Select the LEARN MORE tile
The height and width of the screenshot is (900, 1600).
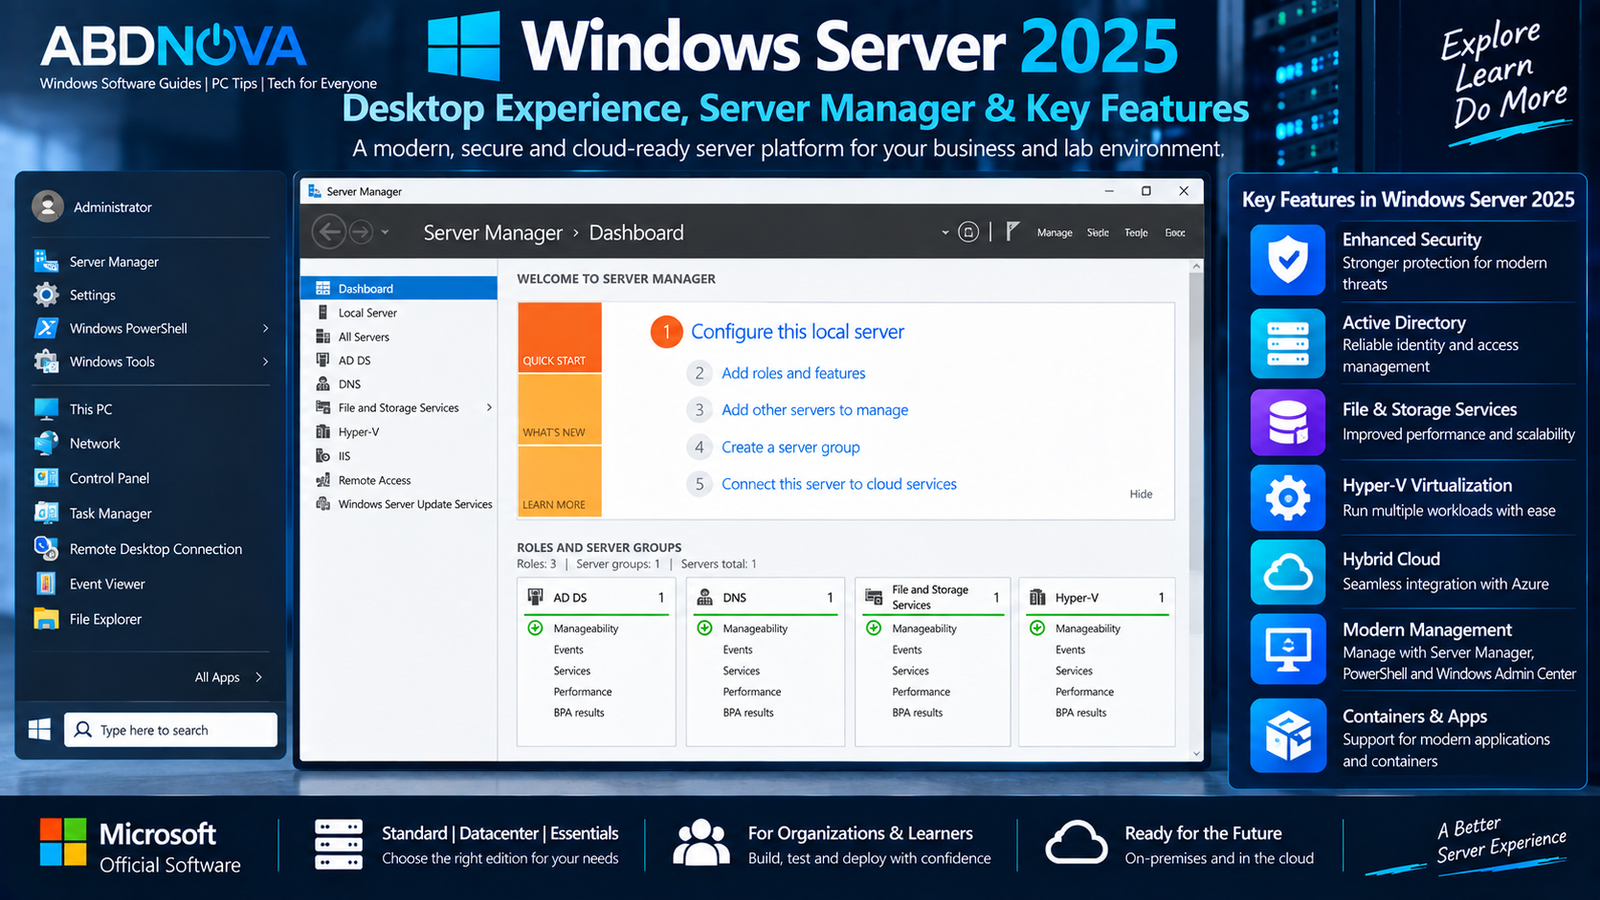[x=560, y=481]
